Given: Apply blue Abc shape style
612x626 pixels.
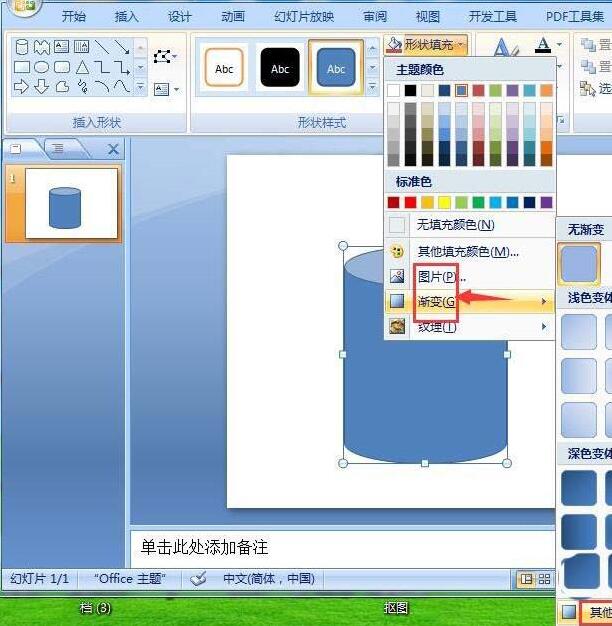Looking at the screenshot, I should point(336,67).
